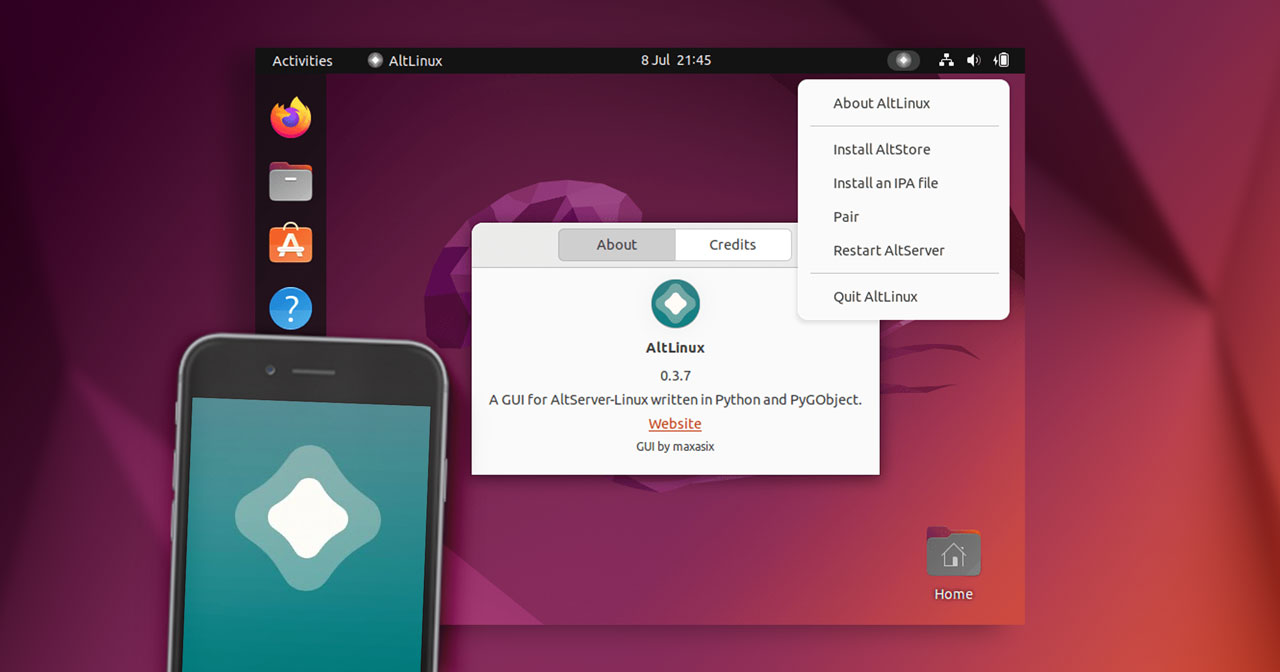Tap the AltStore logo on the phone

(x=308, y=517)
